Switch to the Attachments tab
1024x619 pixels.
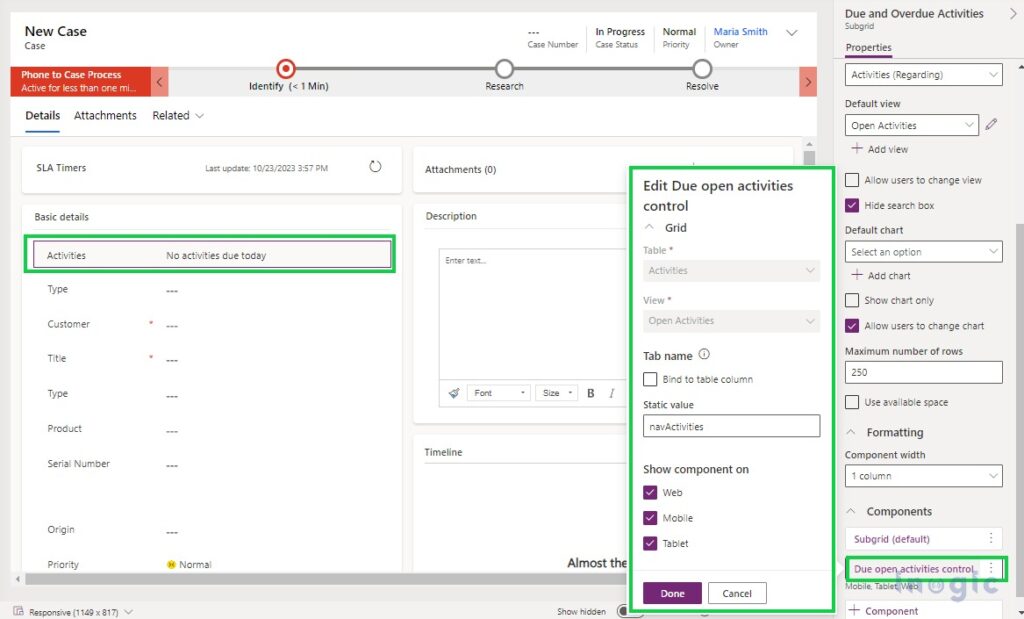click(x=105, y=115)
